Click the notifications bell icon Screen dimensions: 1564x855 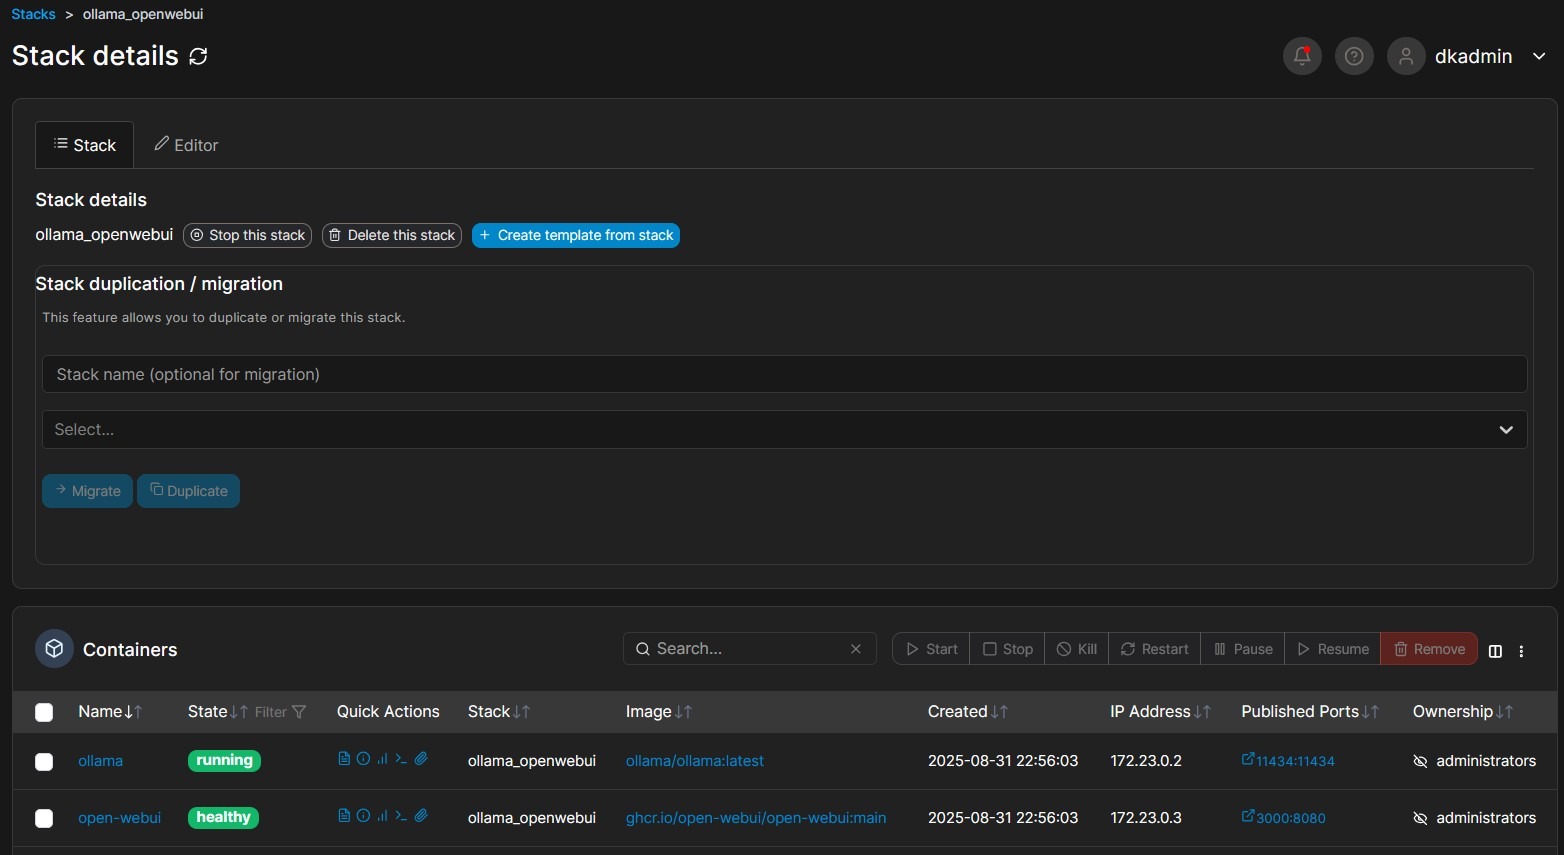(1302, 56)
